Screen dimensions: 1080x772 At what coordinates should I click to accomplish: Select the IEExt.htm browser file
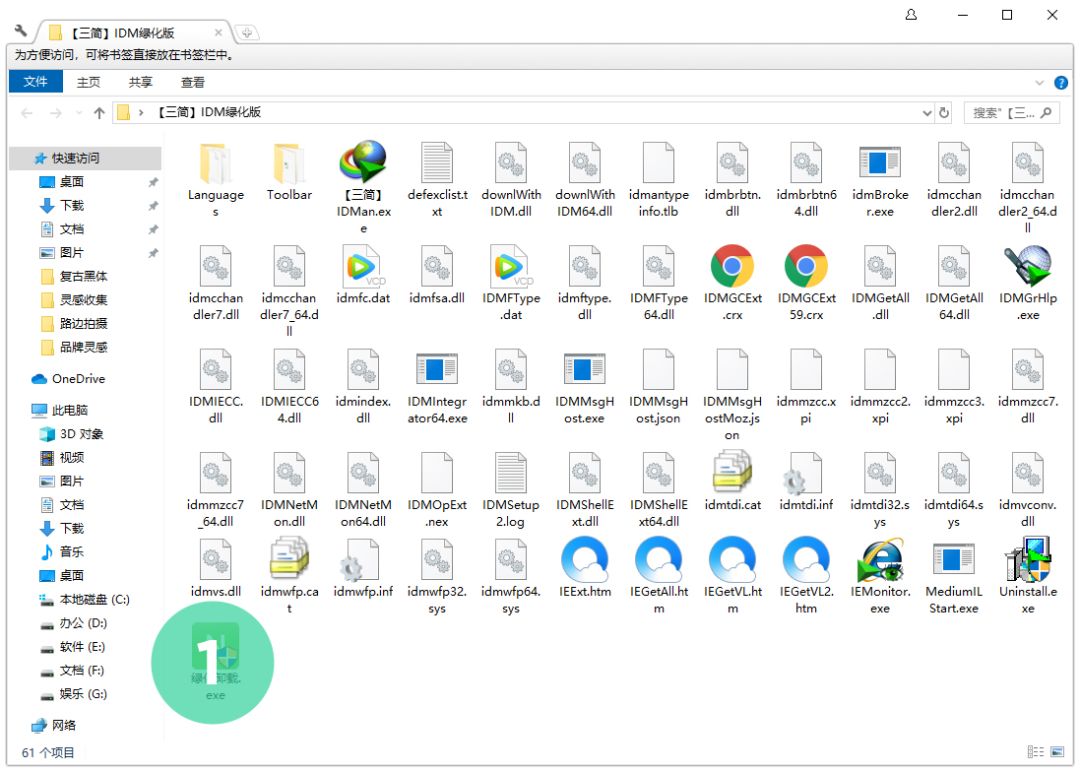point(585,561)
